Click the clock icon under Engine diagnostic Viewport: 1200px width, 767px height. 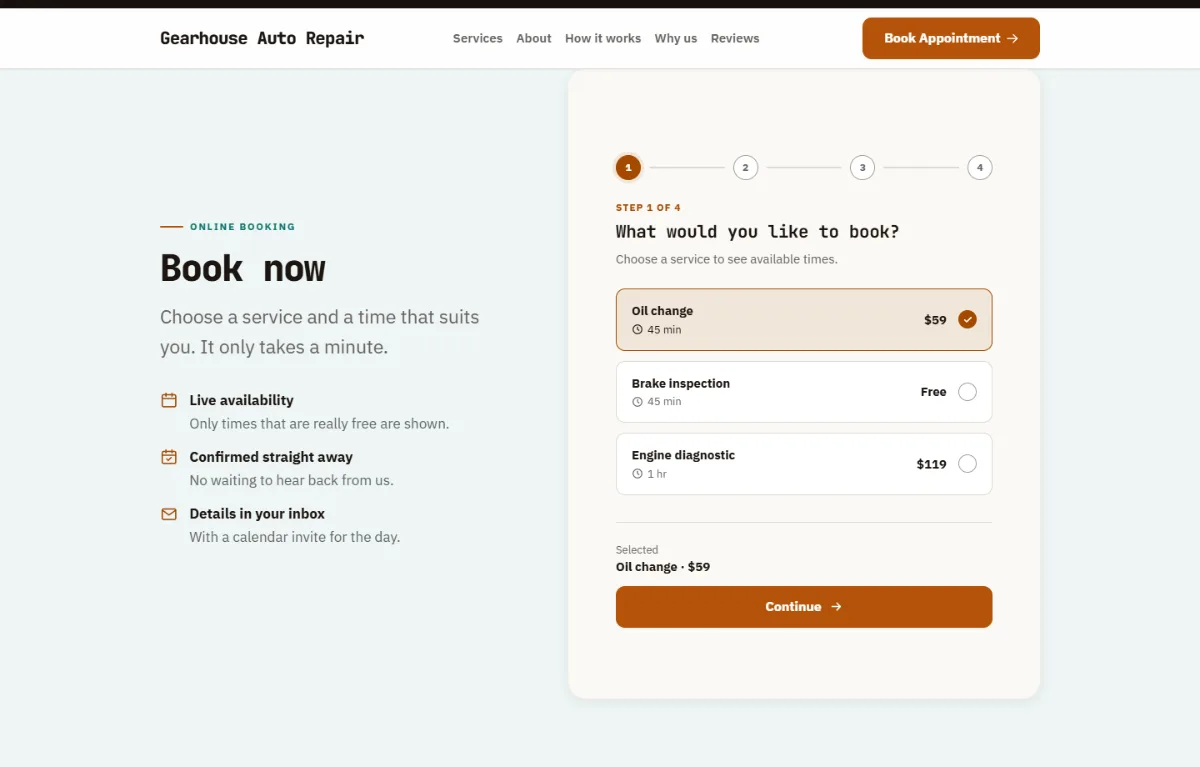[x=637, y=474]
